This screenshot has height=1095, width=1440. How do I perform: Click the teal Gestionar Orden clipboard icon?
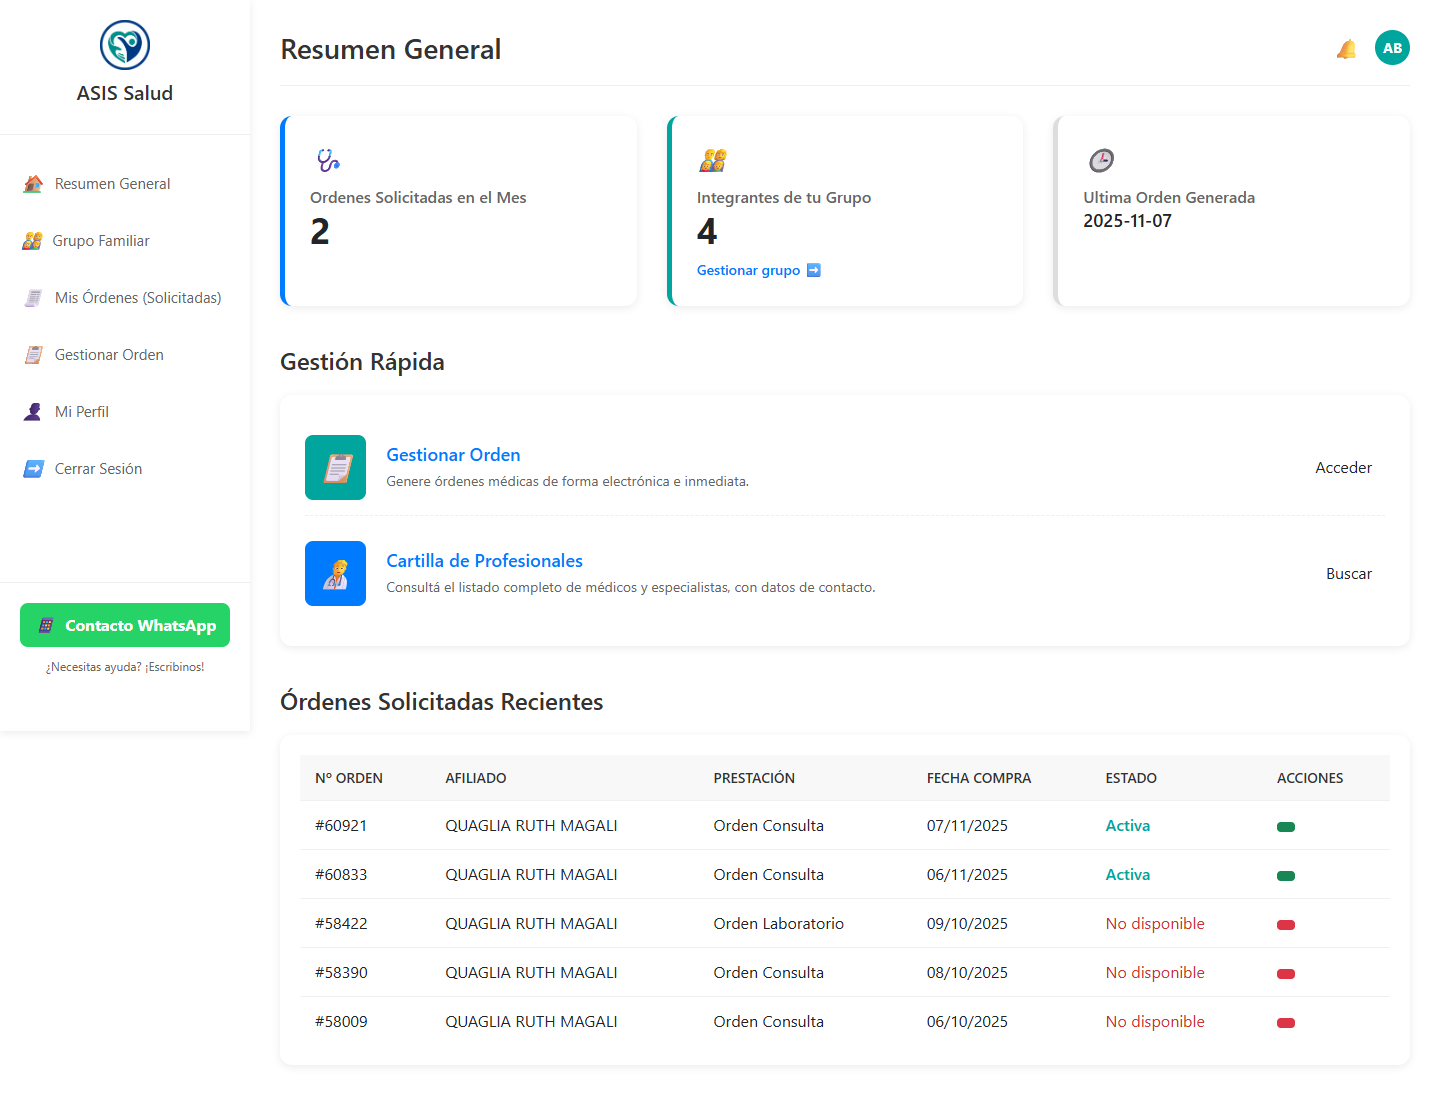(x=335, y=467)
